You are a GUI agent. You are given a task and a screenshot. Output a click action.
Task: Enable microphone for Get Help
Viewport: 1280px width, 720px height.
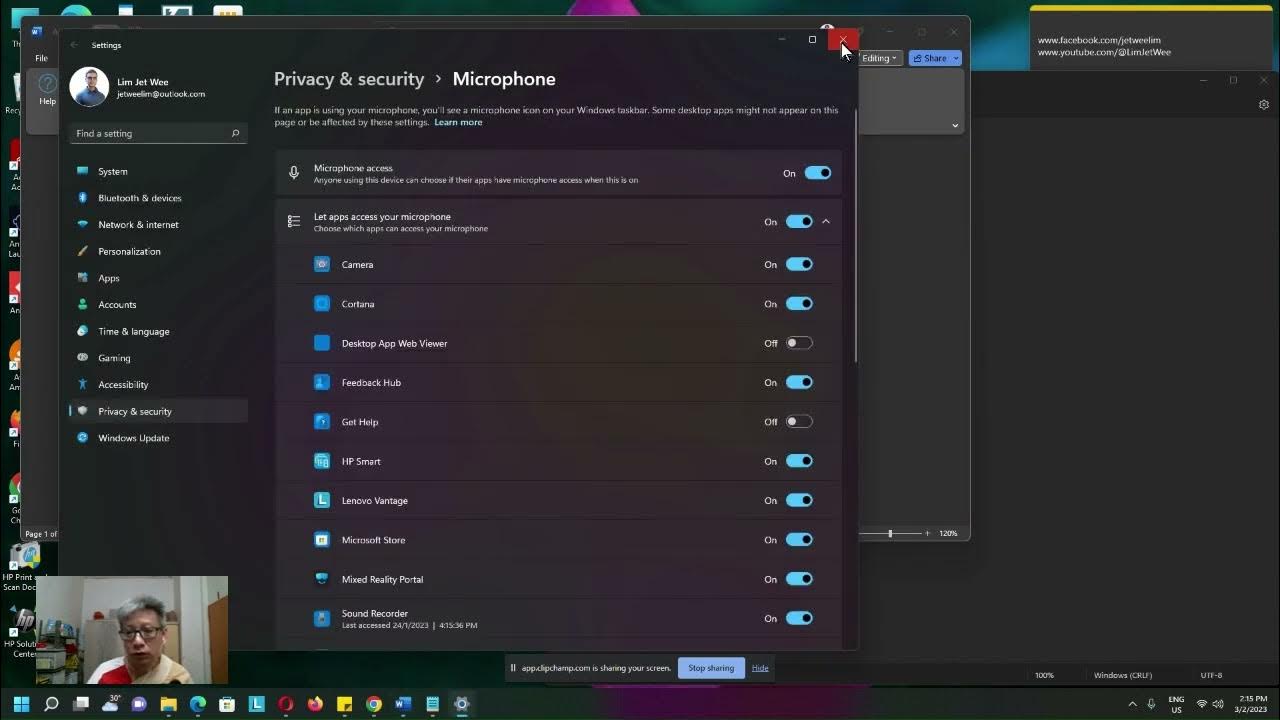pos(799,421)
